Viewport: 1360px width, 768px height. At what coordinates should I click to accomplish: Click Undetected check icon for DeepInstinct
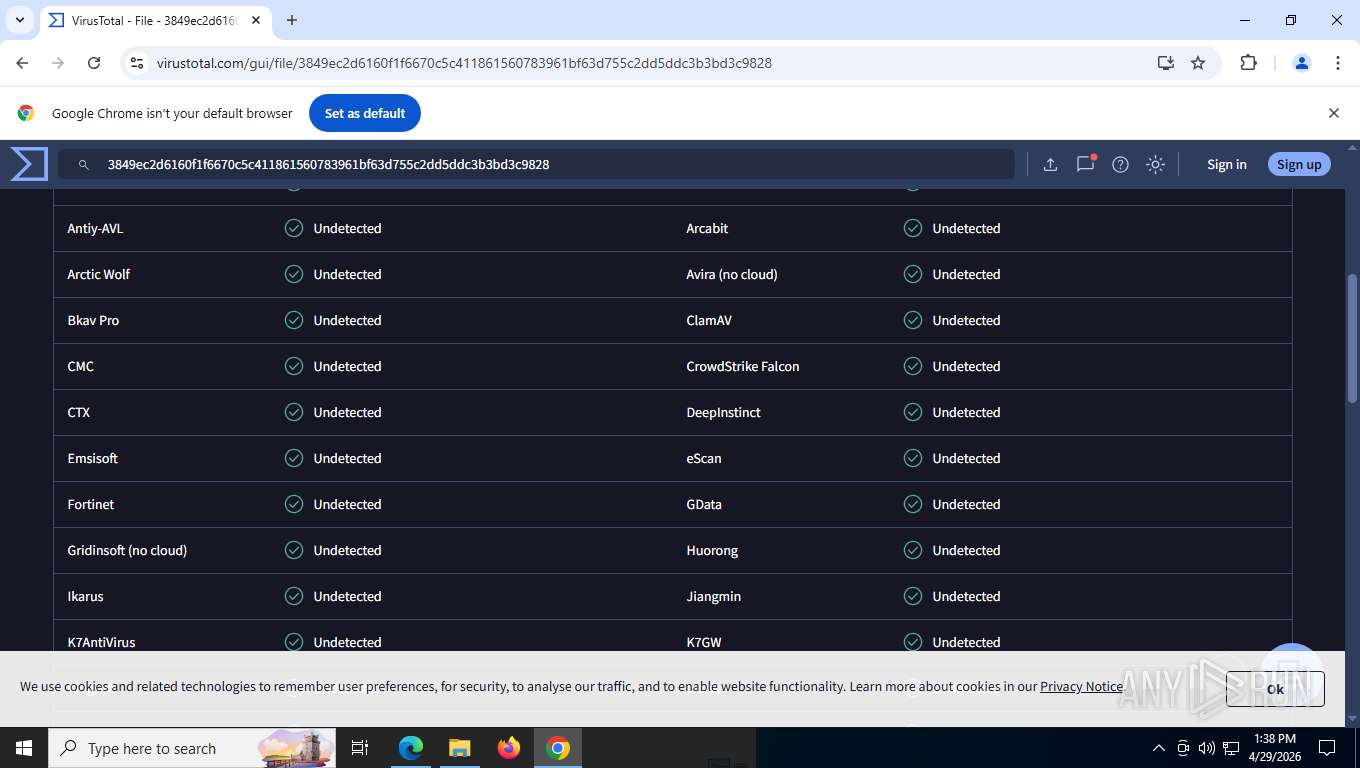(x=913, y=412)
